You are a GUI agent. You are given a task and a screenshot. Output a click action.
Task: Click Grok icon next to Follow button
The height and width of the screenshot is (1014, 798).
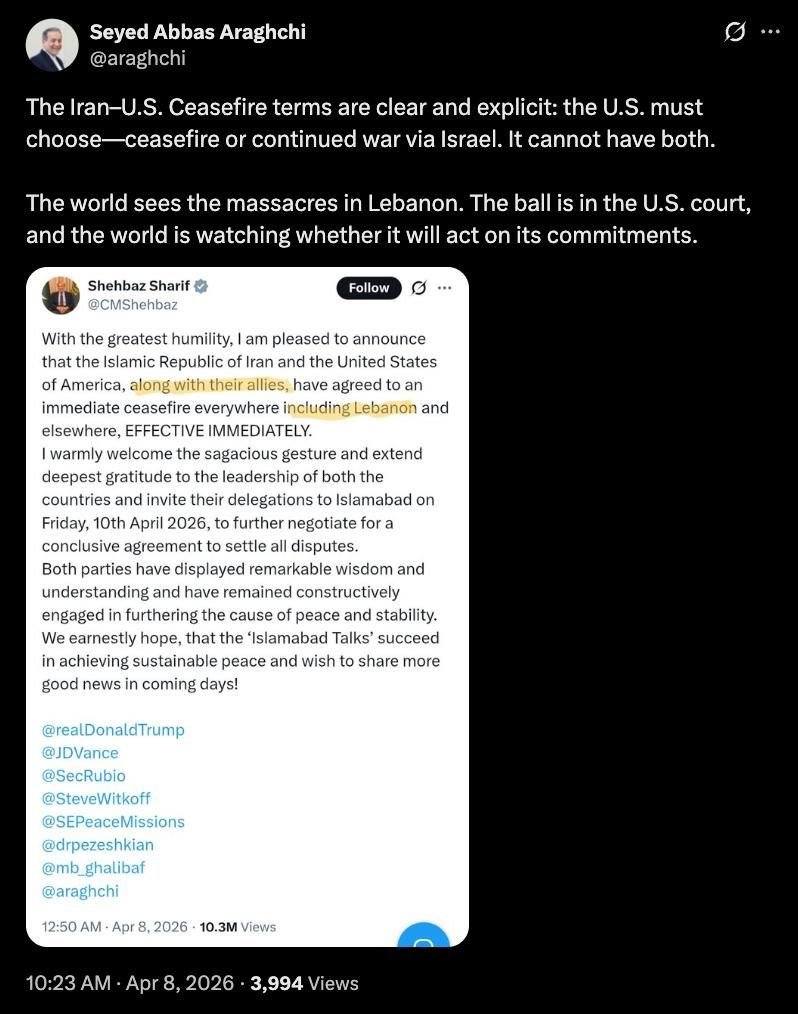pyautogui.click(x=420, y=288)
